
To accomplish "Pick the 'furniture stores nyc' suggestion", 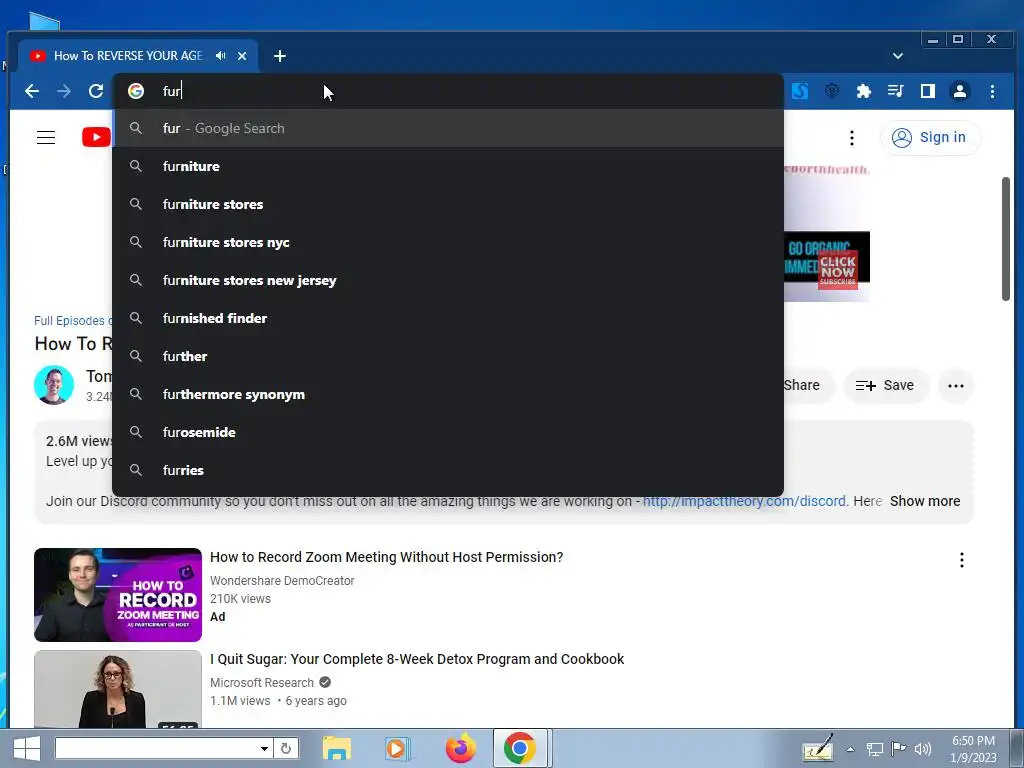I will coord(448,242).
